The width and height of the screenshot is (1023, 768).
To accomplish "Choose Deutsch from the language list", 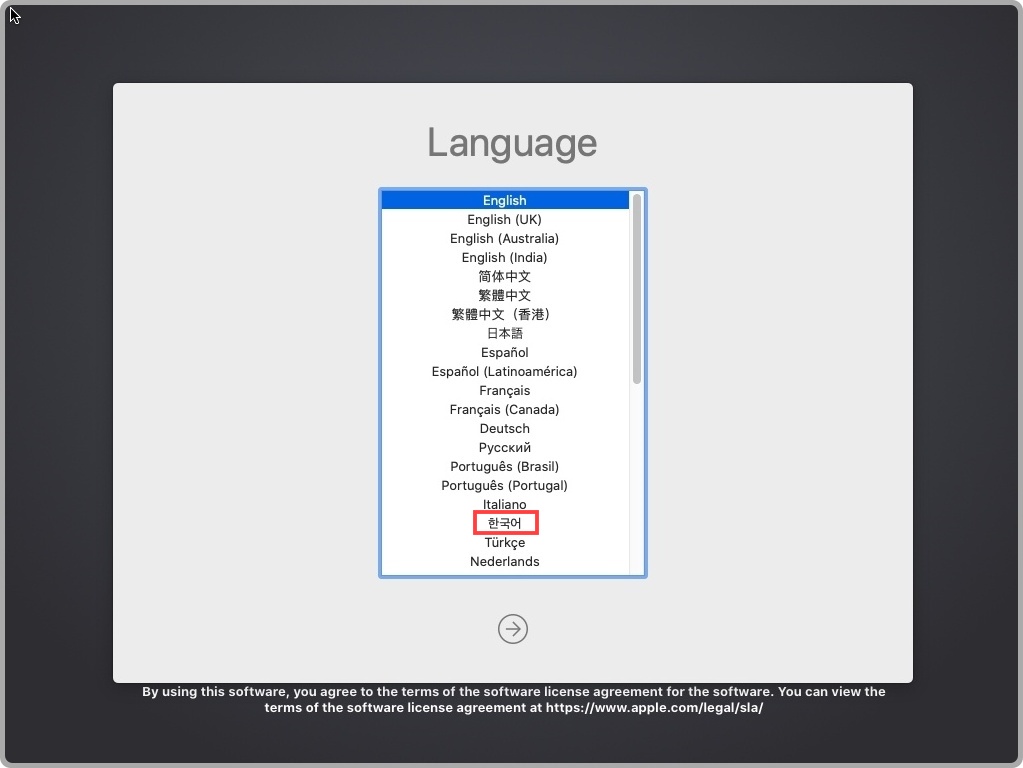I will (505, 428).
